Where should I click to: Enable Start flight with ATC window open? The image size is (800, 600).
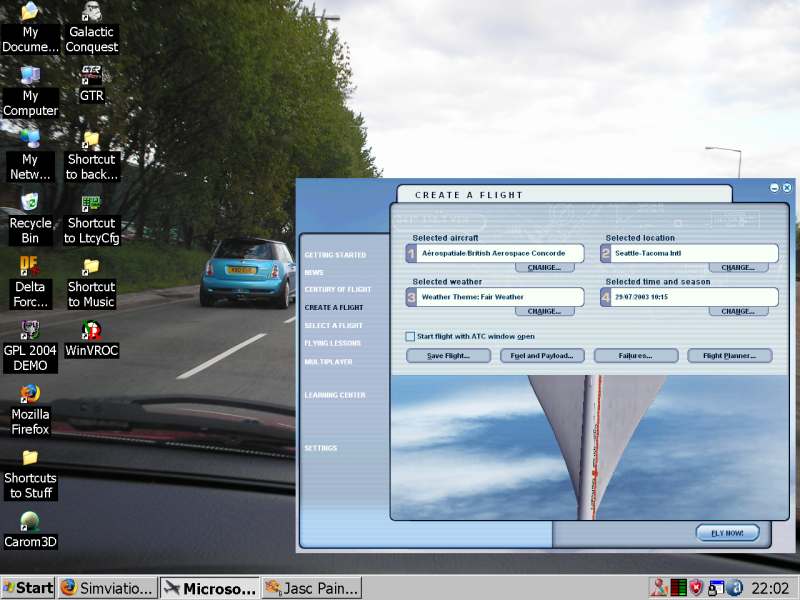(x=410, y=336)
